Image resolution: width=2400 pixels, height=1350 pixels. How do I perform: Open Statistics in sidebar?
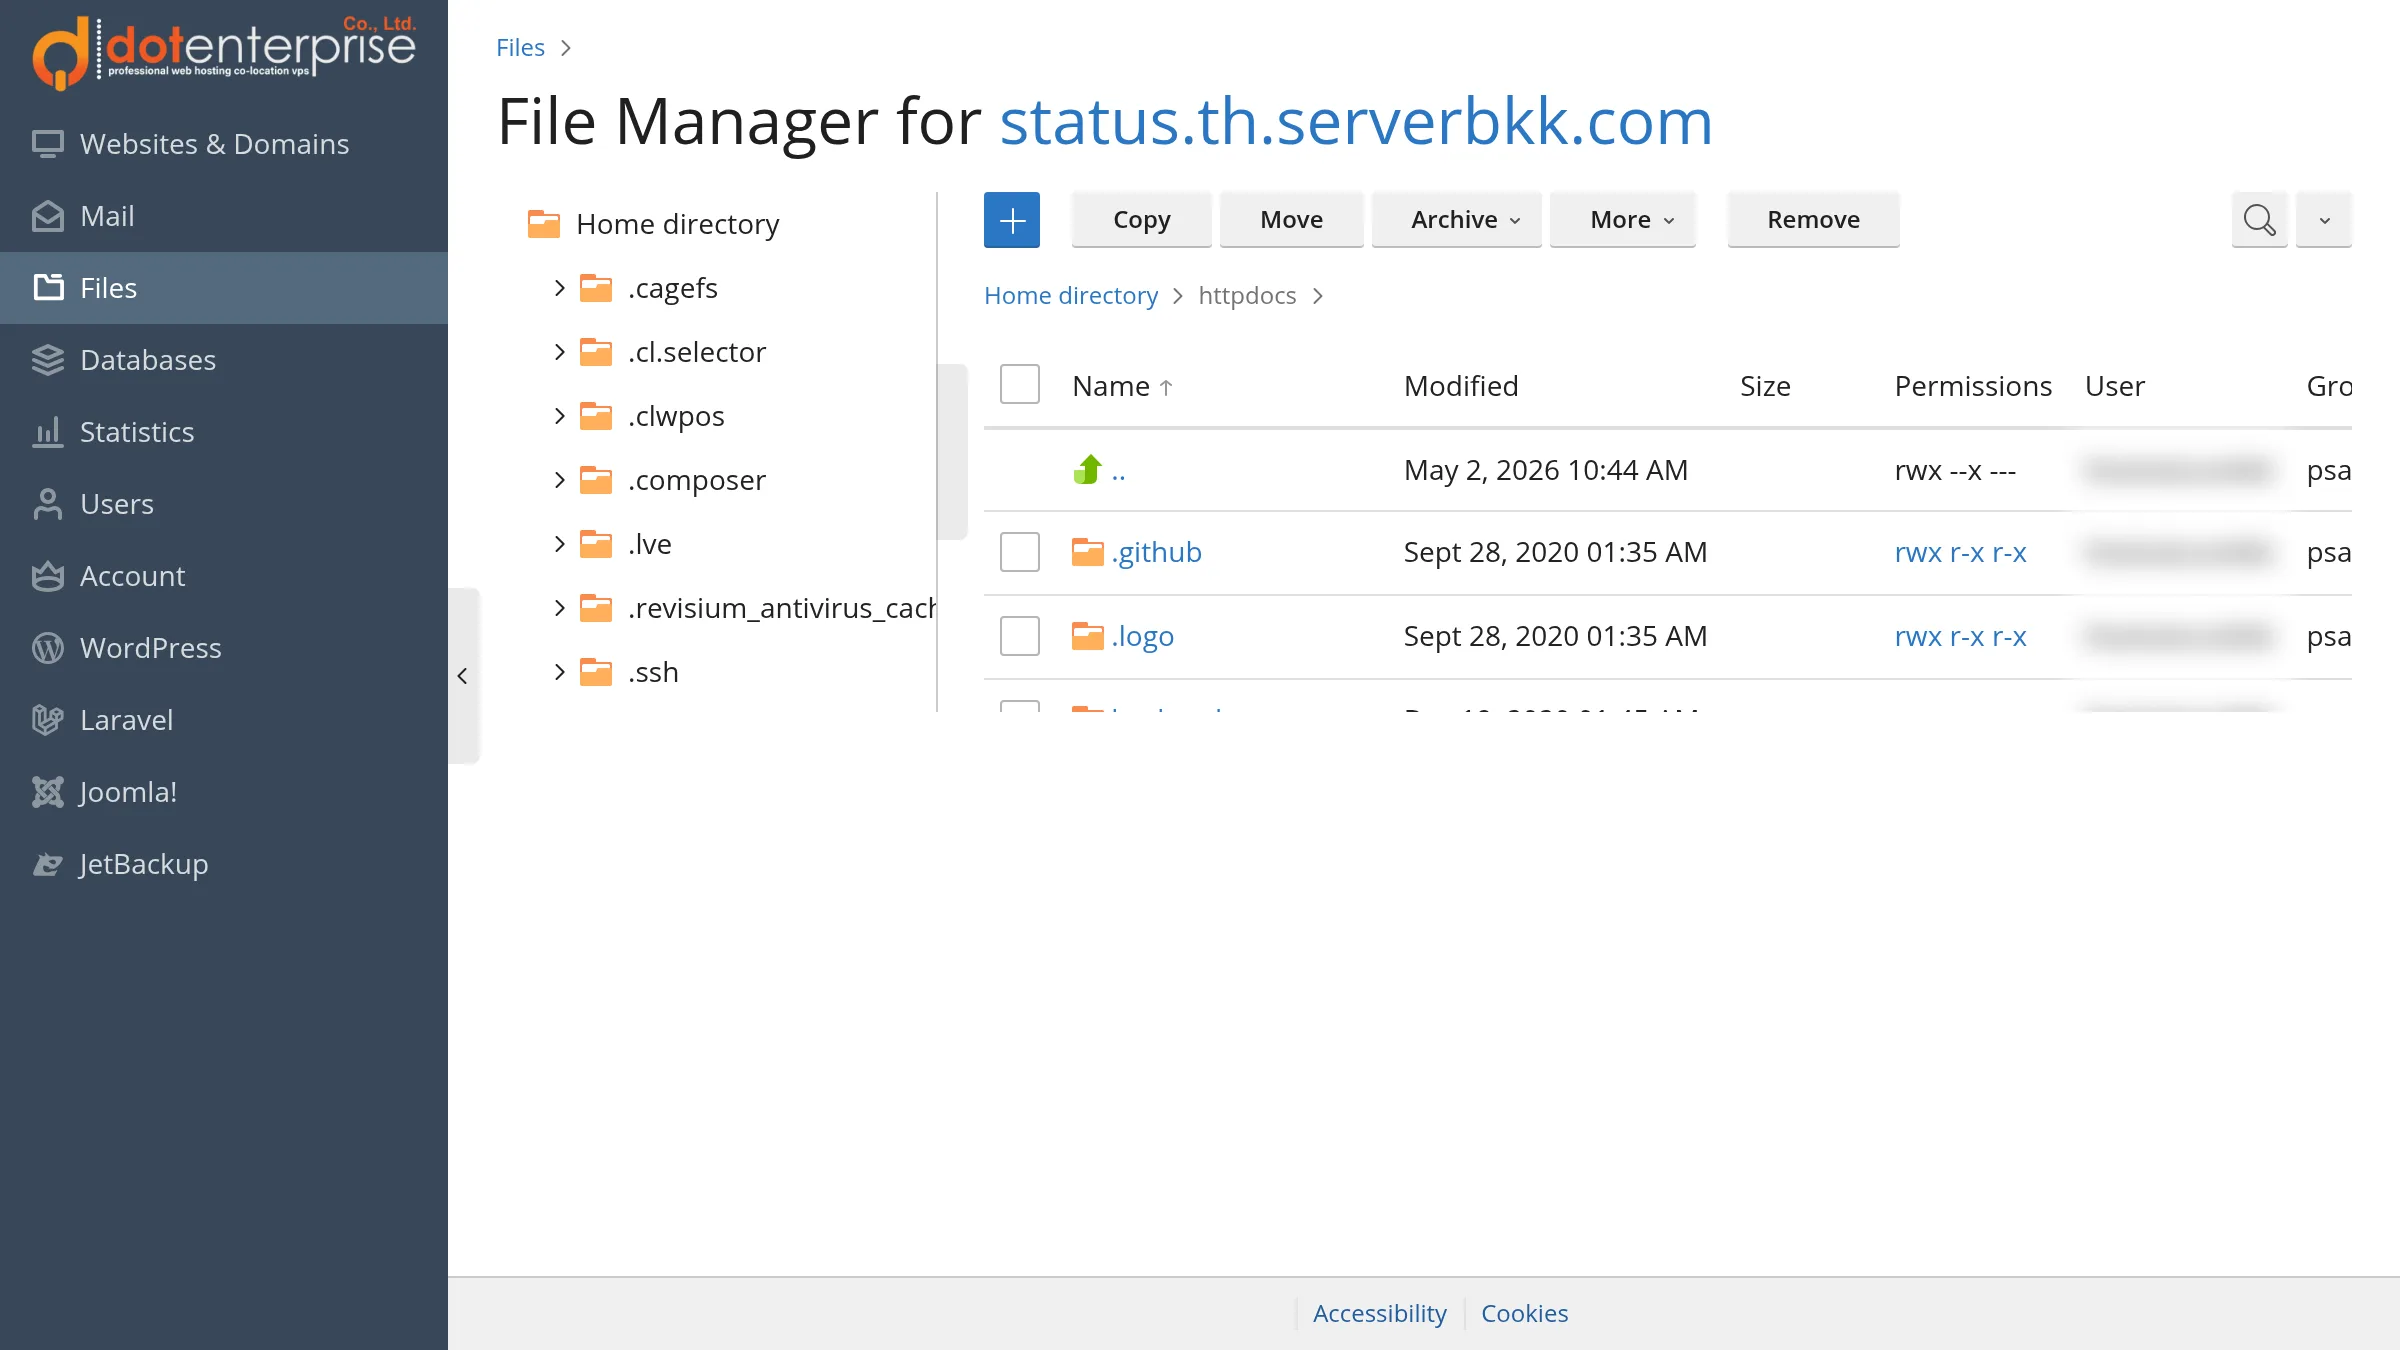[x=224, y=432]
